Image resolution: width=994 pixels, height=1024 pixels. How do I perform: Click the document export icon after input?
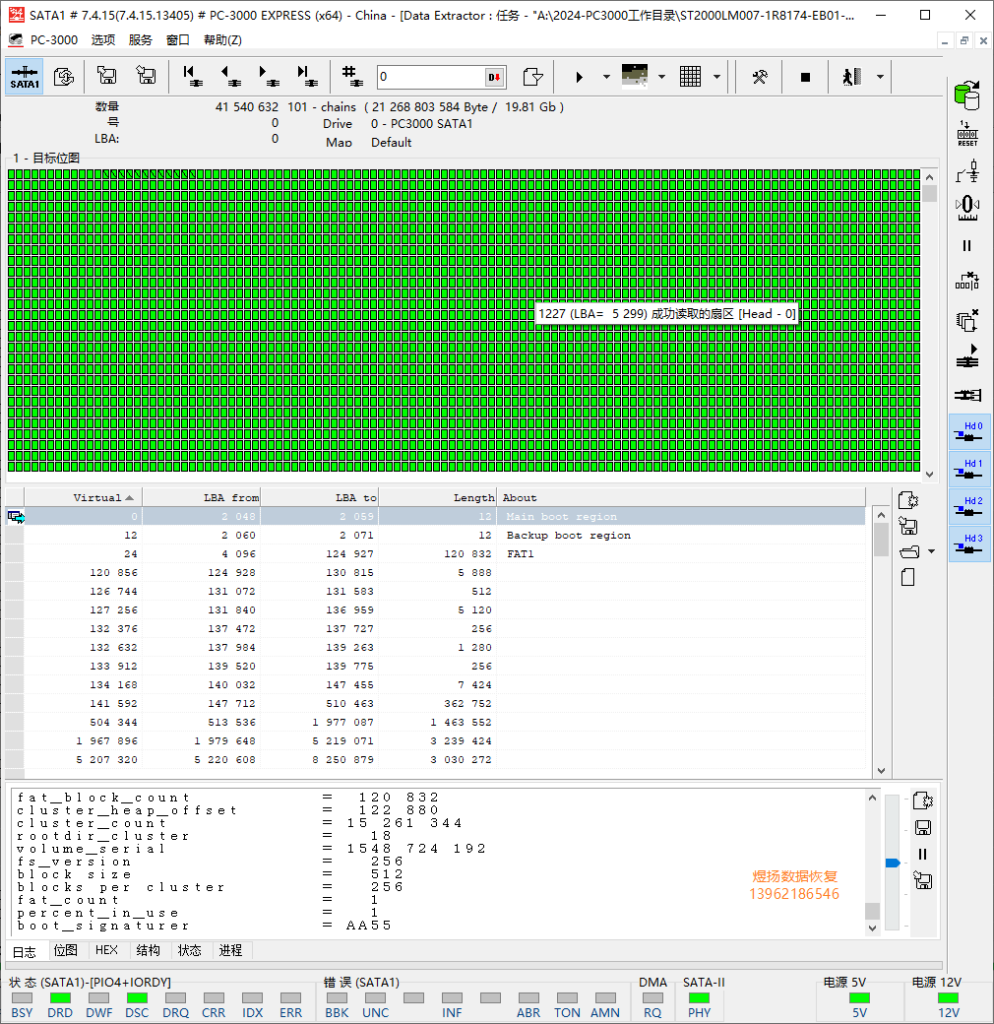[x=533, y=77]
